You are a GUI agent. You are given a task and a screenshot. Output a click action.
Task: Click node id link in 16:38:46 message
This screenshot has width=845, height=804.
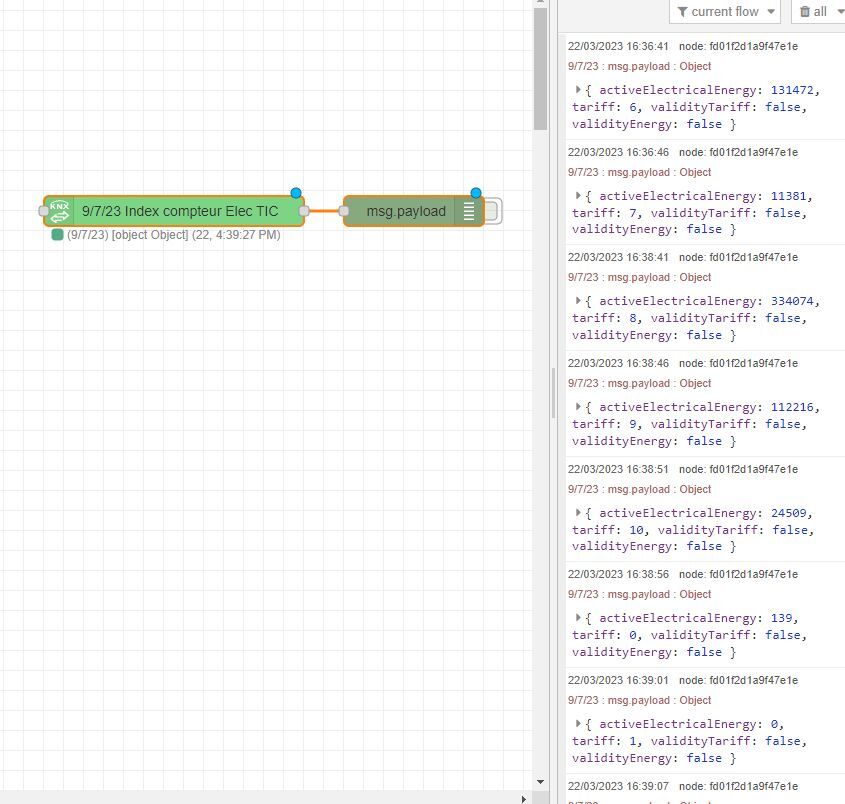(x=738, y=364)
